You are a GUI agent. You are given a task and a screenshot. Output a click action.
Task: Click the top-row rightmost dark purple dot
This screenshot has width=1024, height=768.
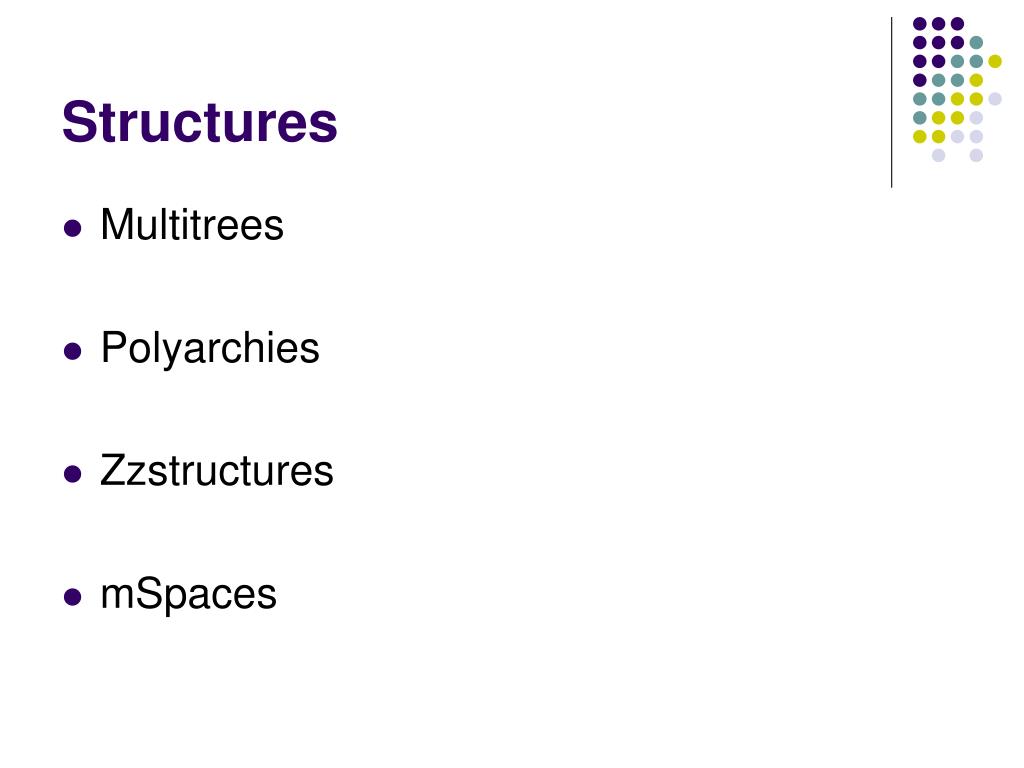pyautogui.click(x=957, y=23)
